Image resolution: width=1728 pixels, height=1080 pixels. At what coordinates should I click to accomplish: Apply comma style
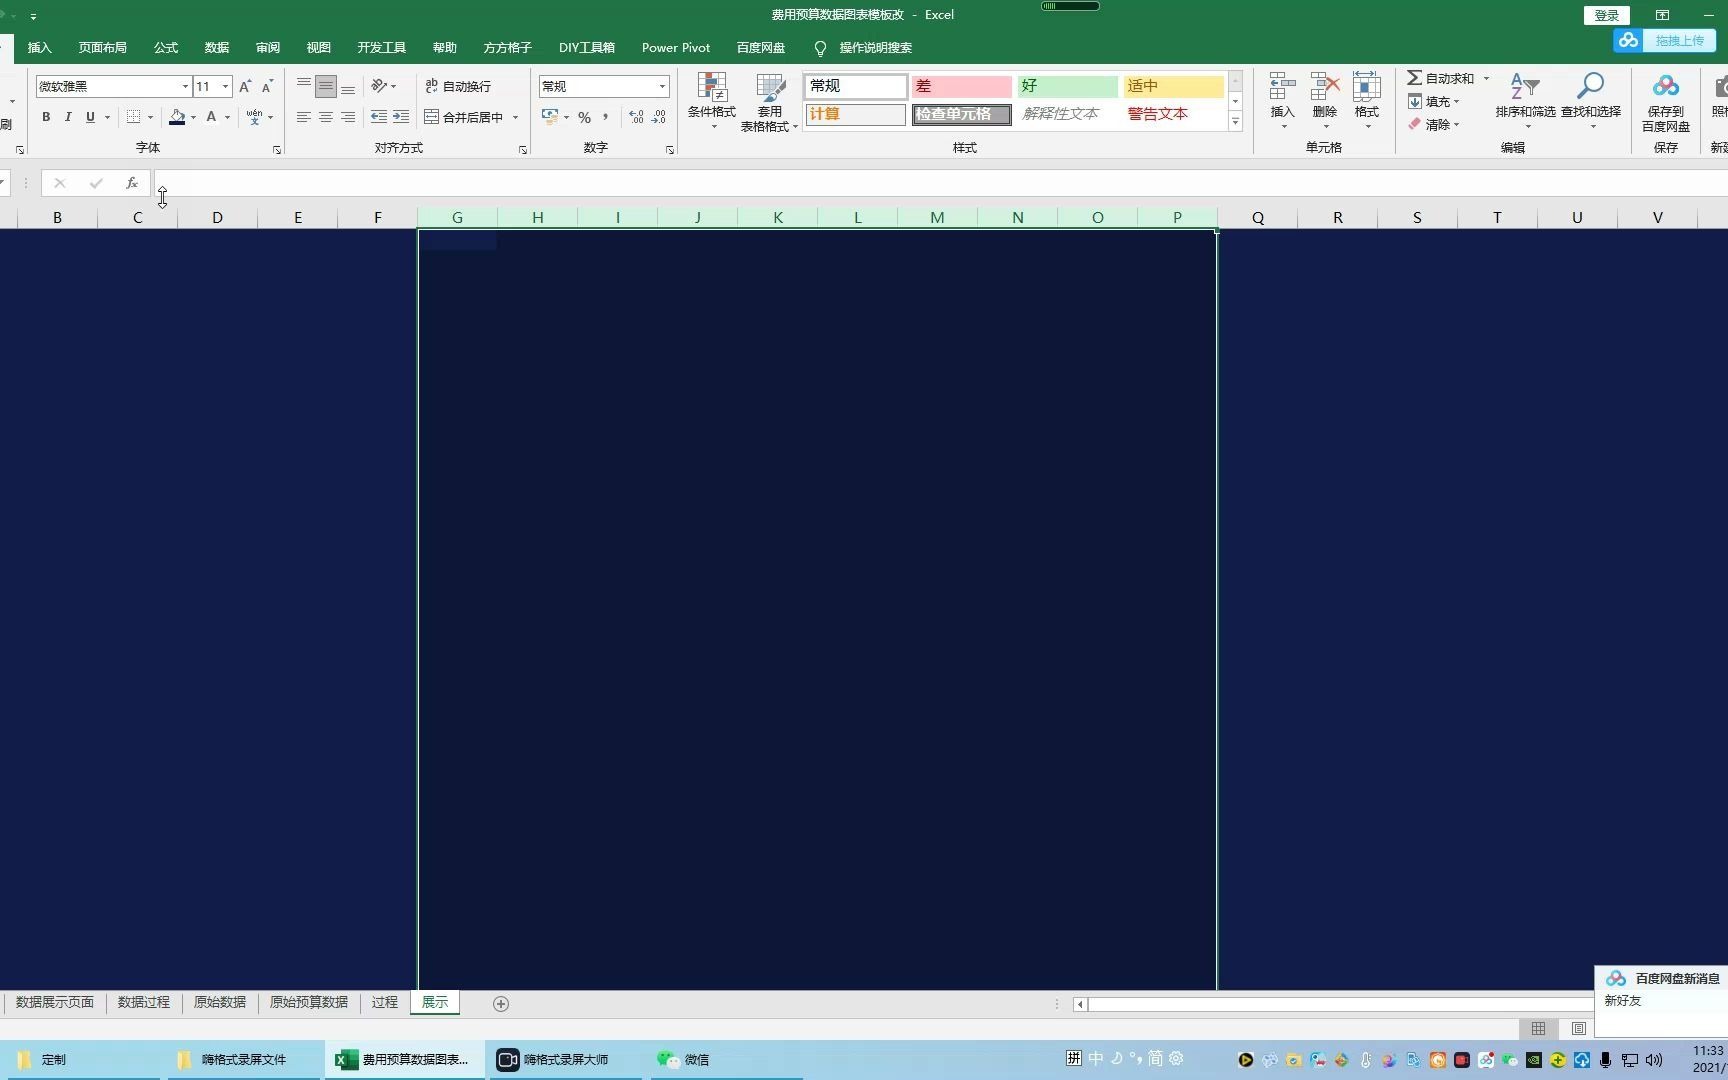tap(606, 118)
